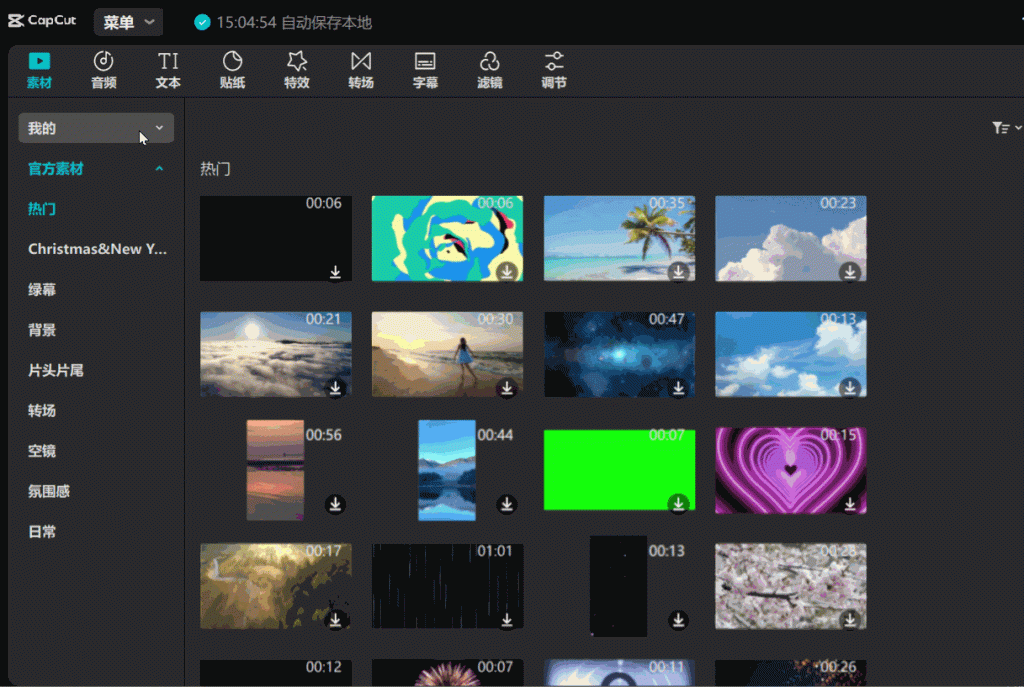
Task: Expand the 我的 dropdown selector
Action: pos(96,128)
